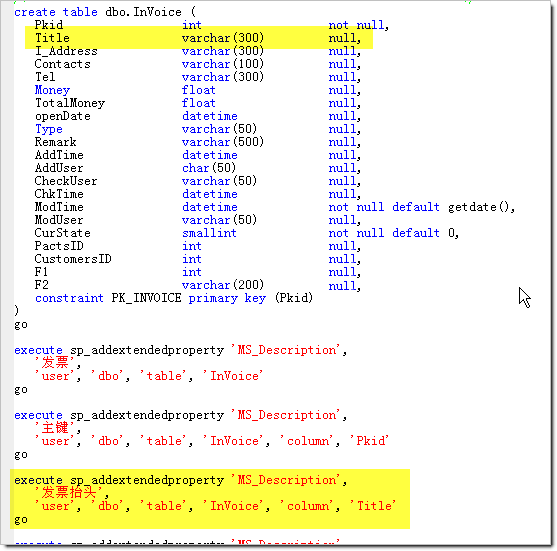Click the table name dbo.InVoice
This screenshot has height=551, width=557.
[144, 12]
